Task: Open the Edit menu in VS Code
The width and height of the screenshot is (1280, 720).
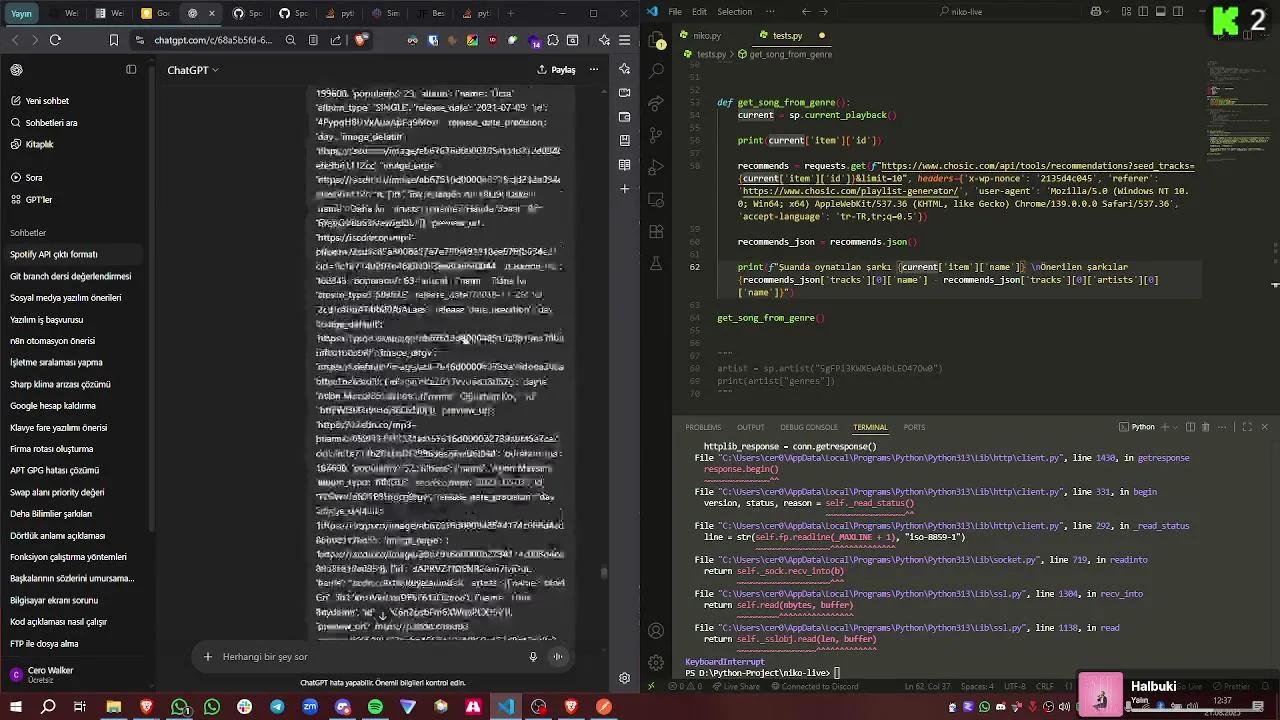Action: coord(699,12)
